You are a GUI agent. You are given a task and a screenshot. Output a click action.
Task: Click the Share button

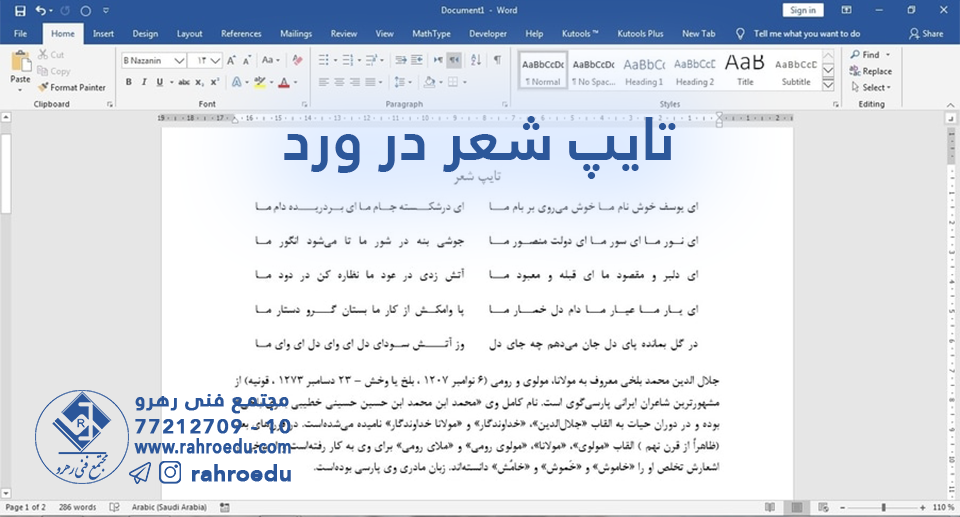pos(926,34)
